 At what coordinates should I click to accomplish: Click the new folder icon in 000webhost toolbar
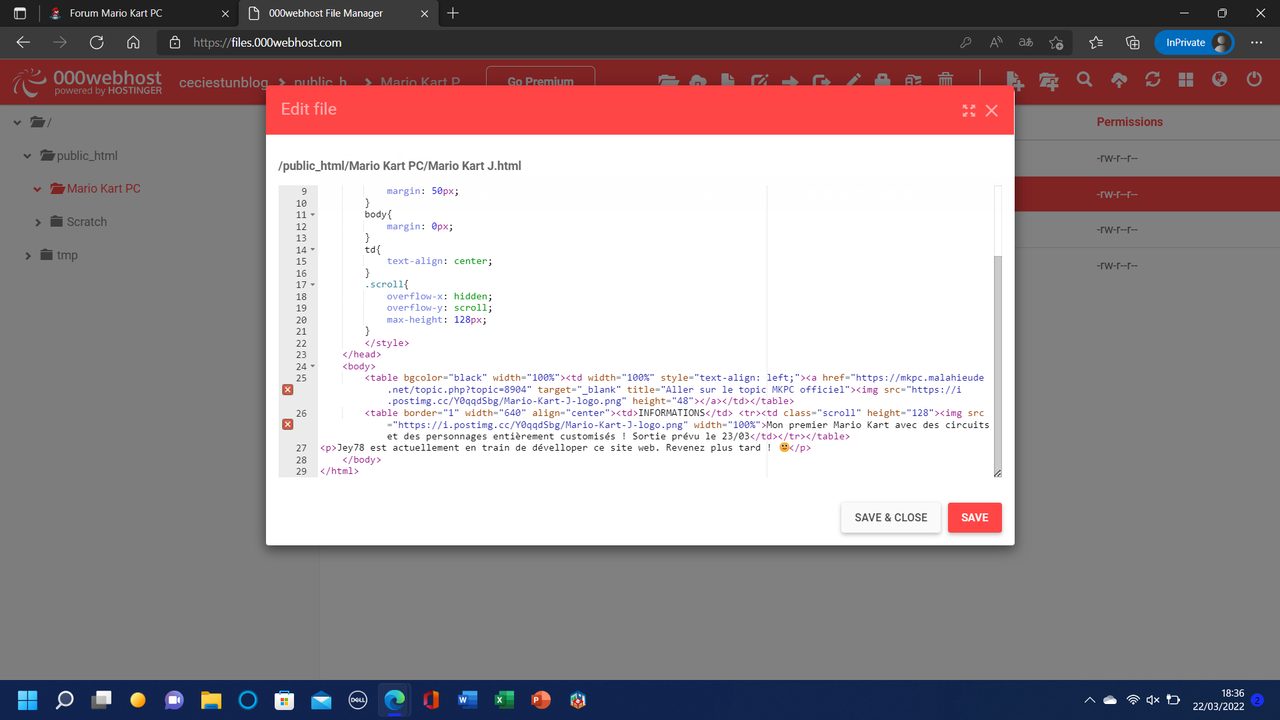click(1049, 81)
